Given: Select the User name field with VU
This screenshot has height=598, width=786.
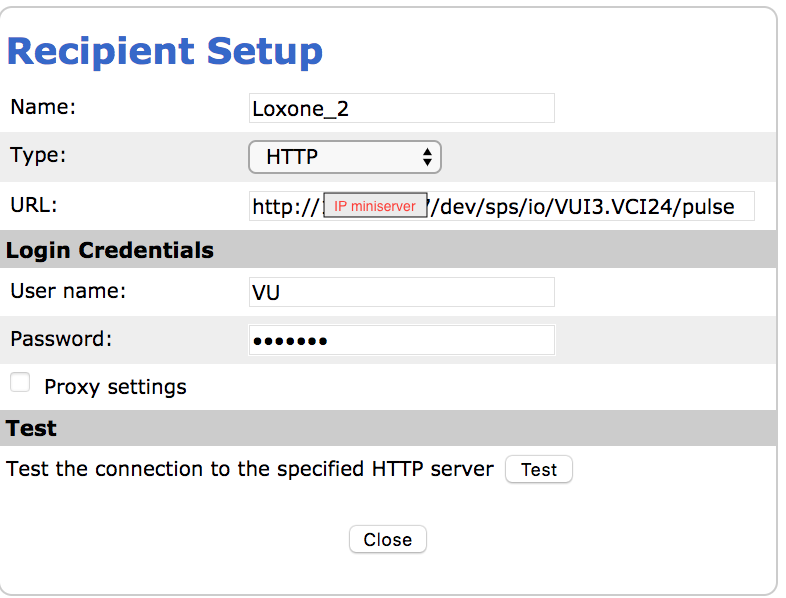Looking at the screenshot, I should coord(401,292).
